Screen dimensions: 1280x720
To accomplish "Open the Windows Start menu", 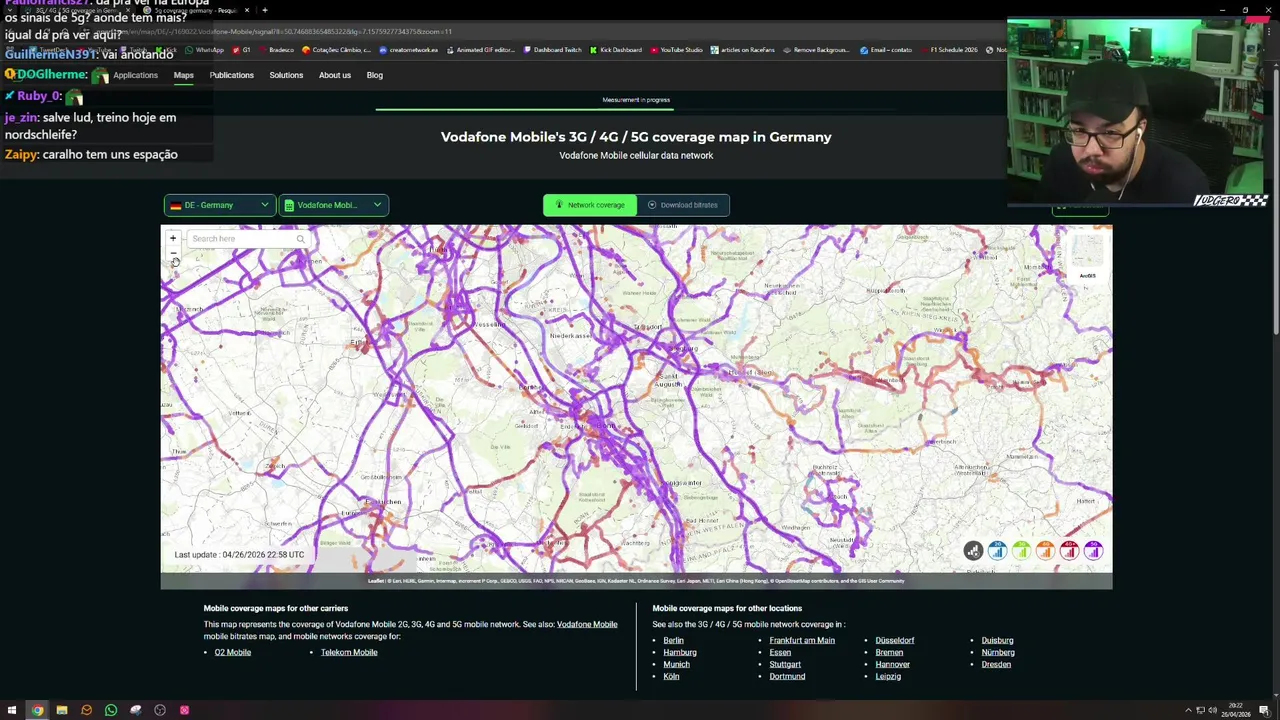I will 12,710.
